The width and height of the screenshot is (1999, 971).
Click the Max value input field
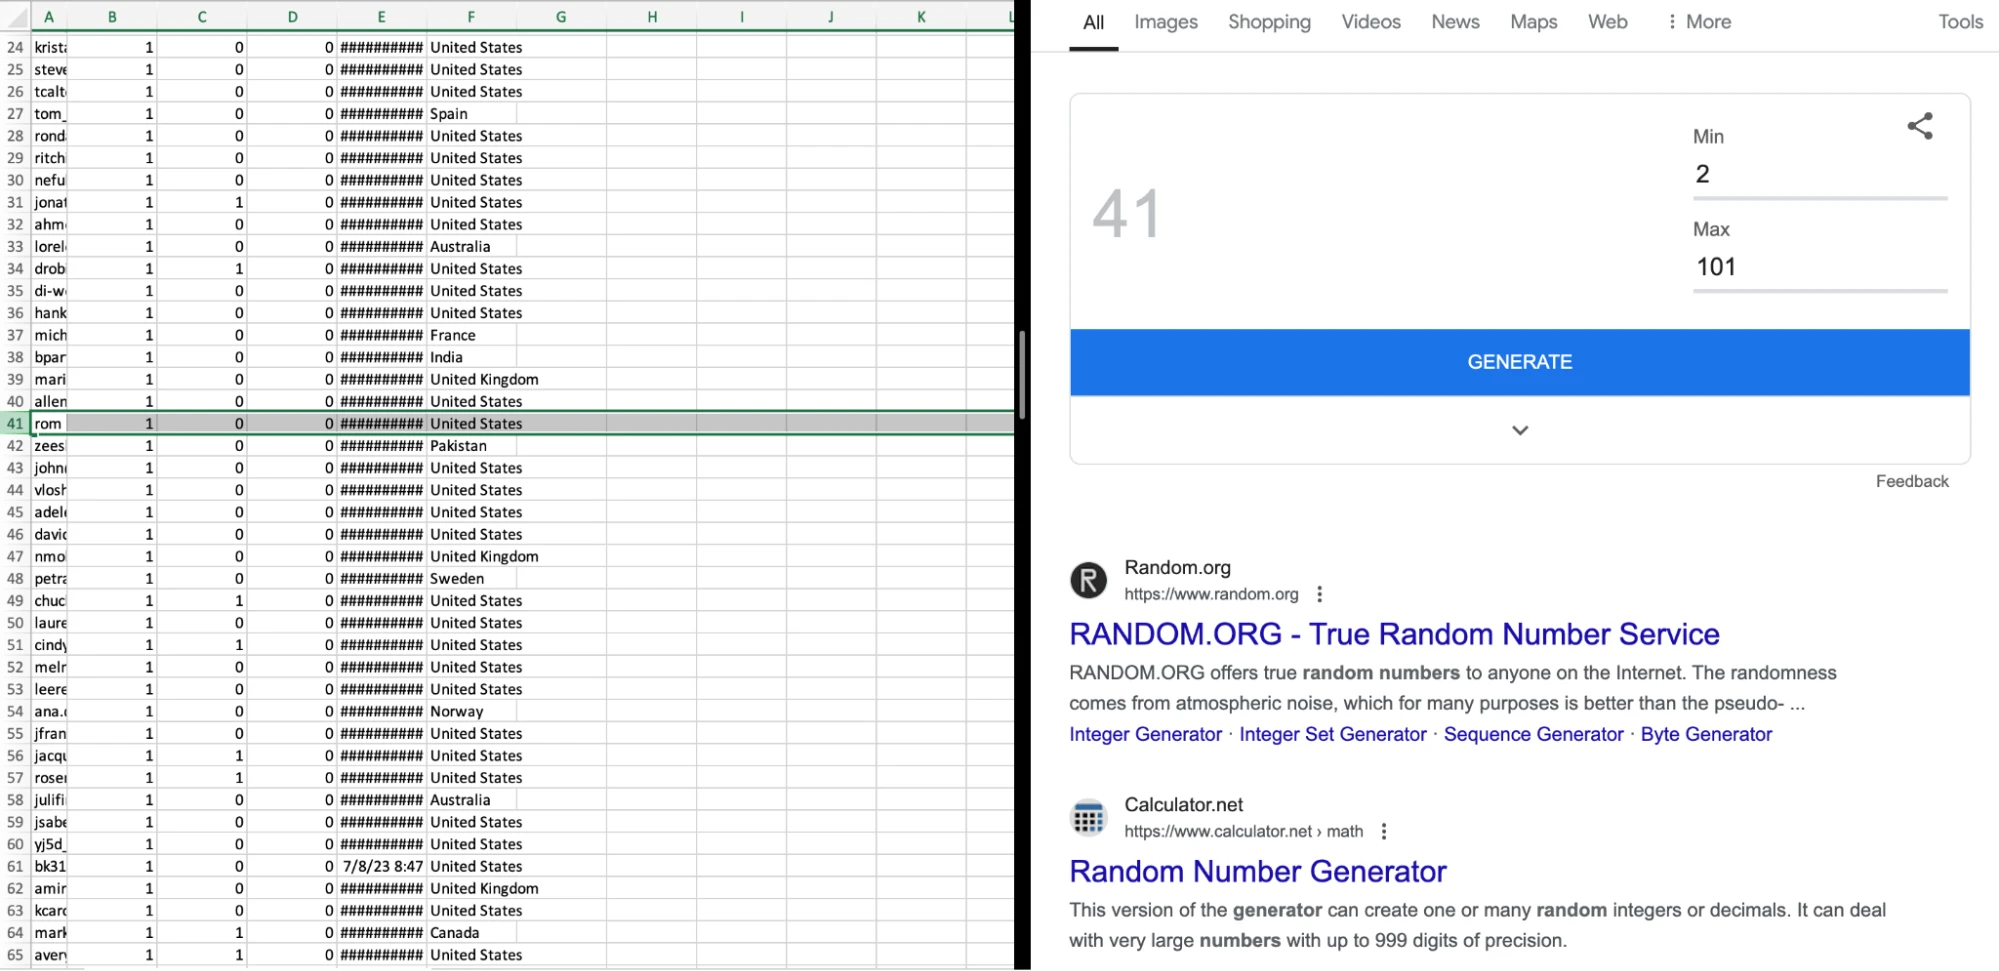click(x=1818, y=267)
